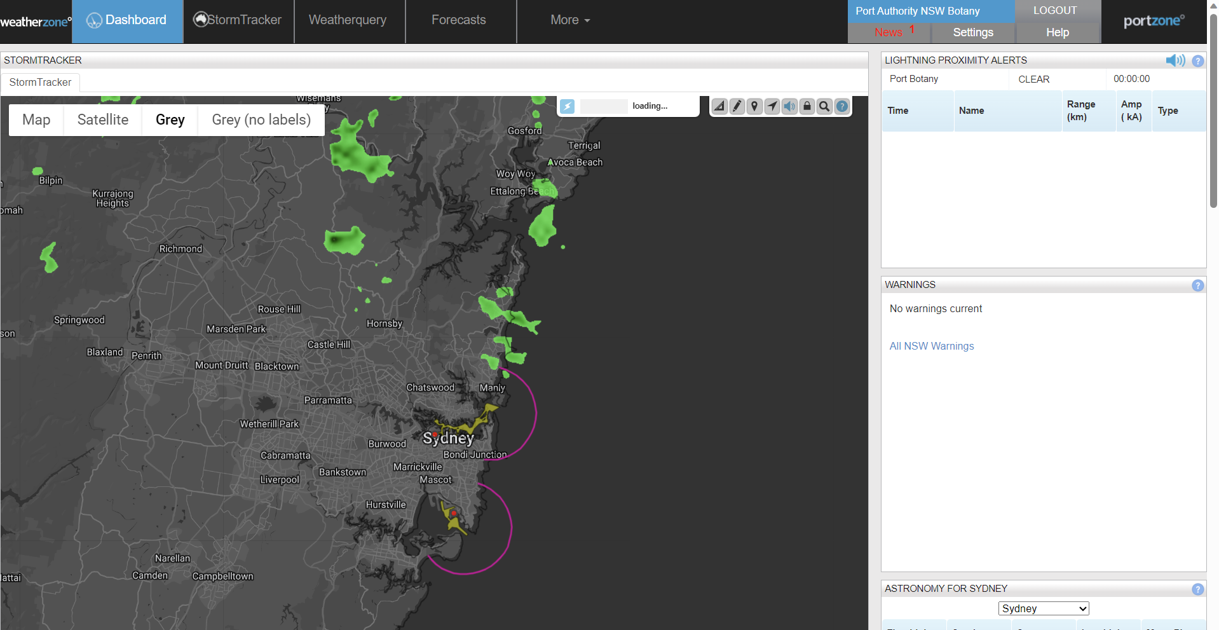The width and height of the screenshot is (1219, 630).
Task: Lock the map with padlock icon
Action: click(807, 106)
